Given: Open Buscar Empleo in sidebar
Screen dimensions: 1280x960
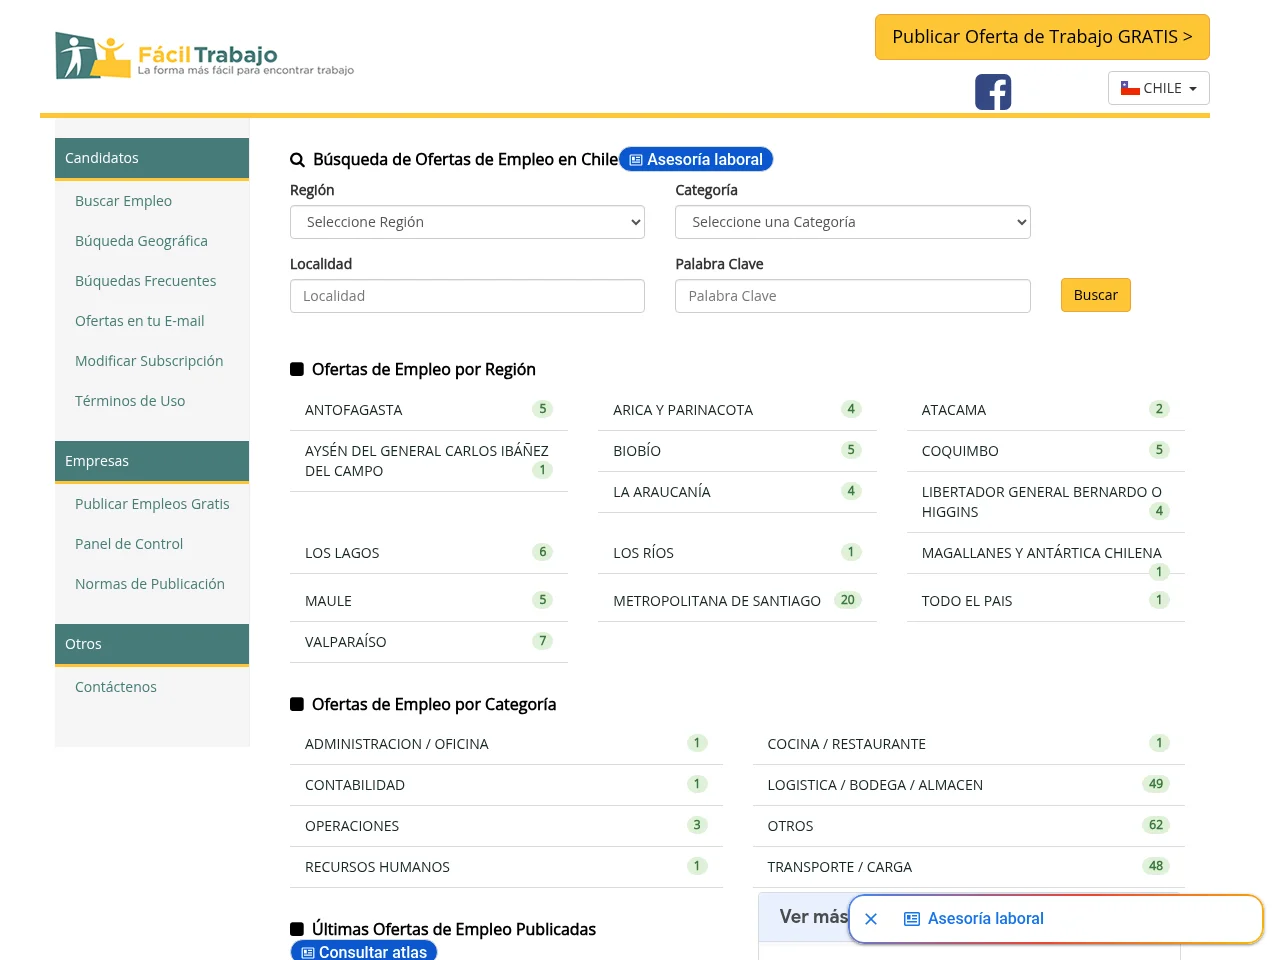Looking at the screenshot, I should point(124,201).
